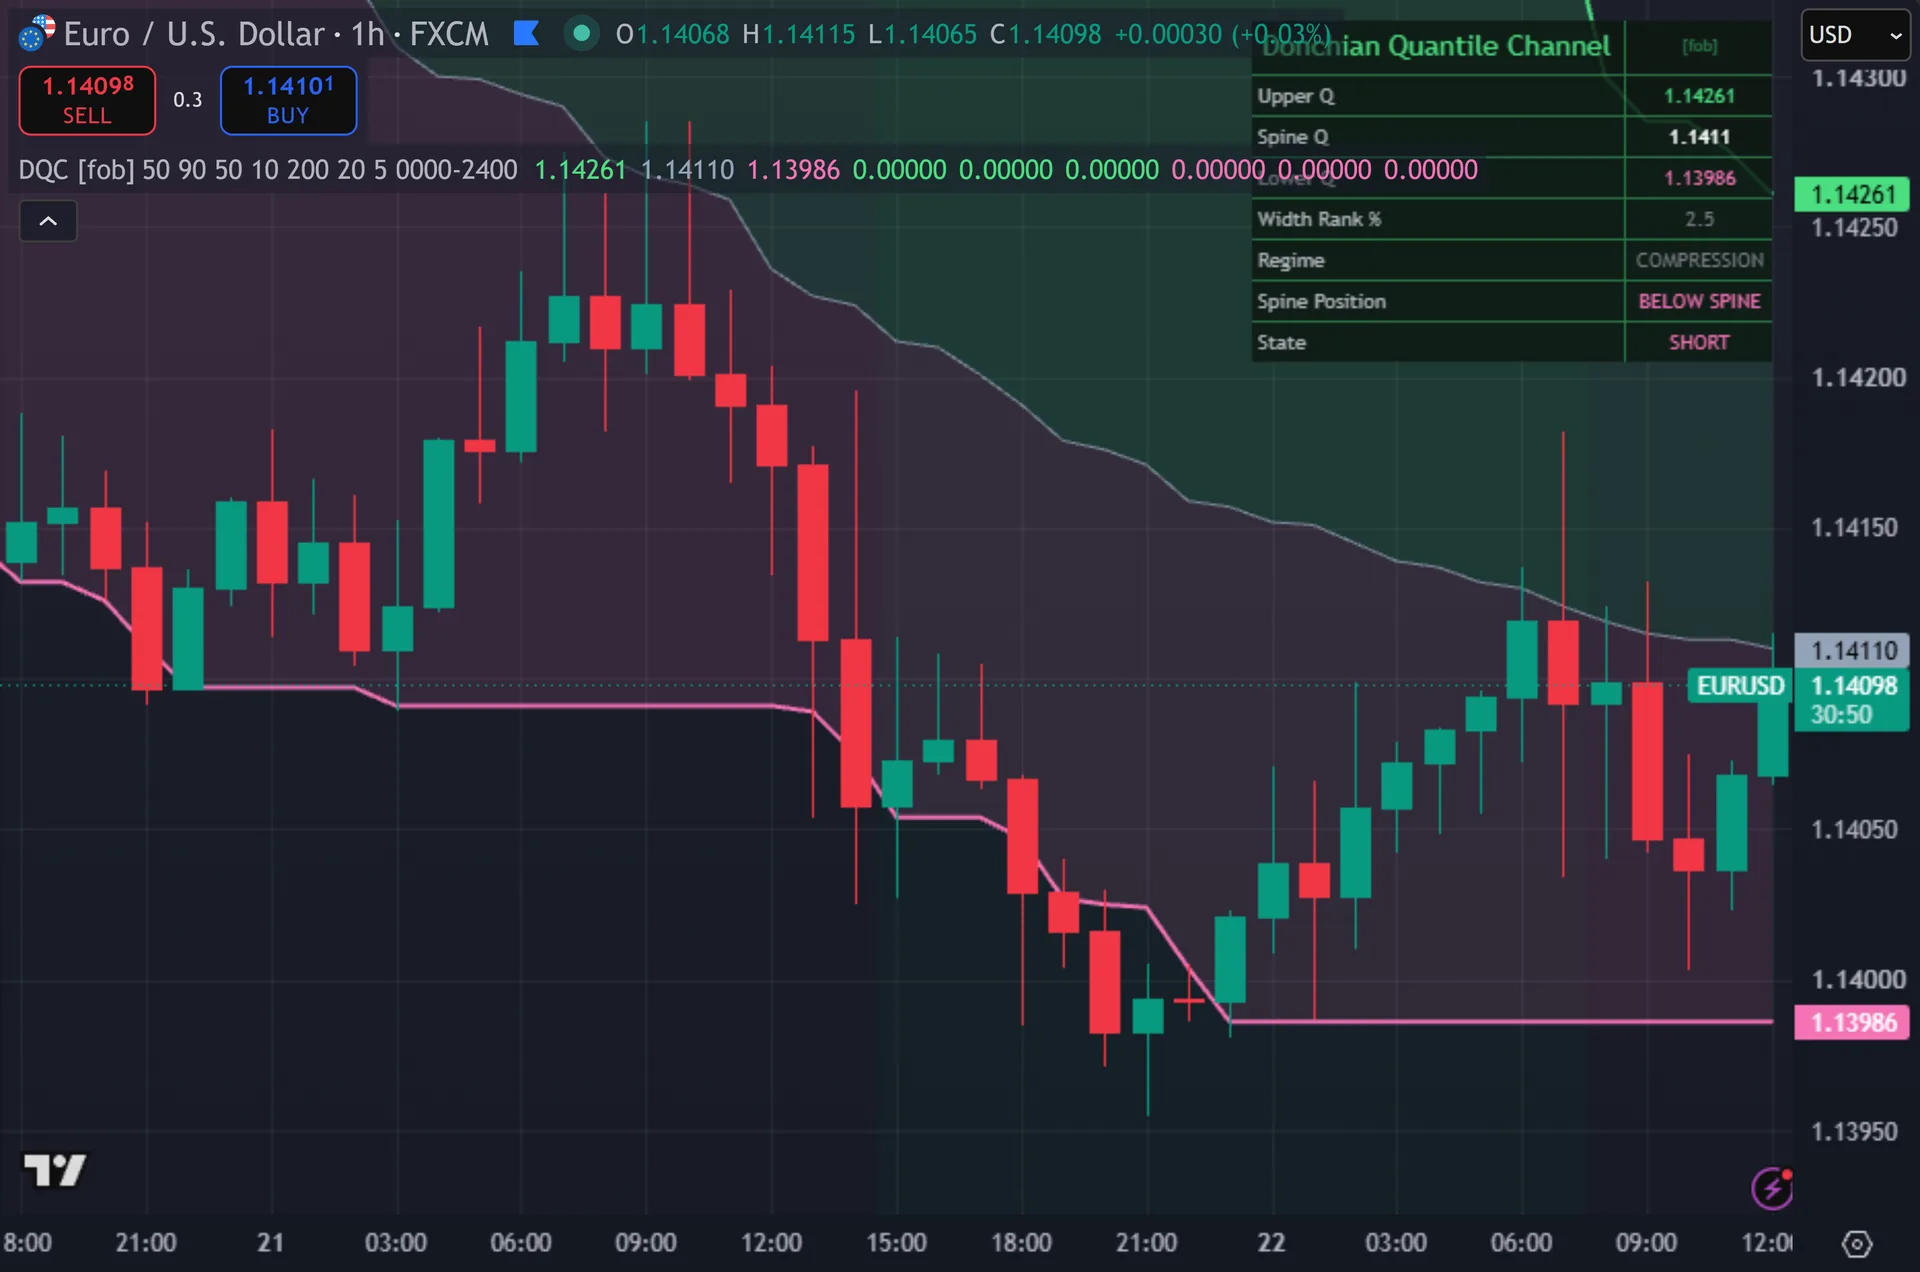Click the 1.13950 price scale level
This screenshot has width=1920, height=1272.
click(x=1854, y=1132)
